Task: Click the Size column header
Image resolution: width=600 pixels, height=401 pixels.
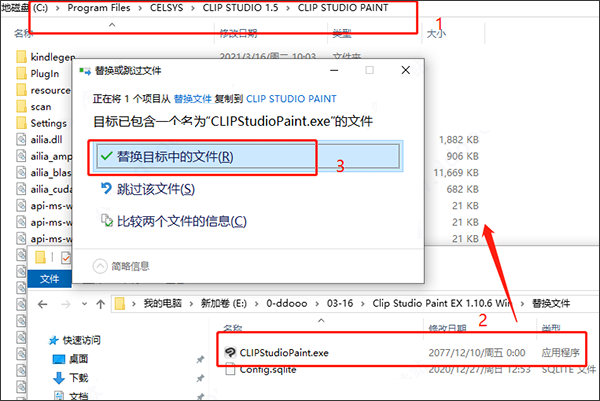Action: (x=436, y=34)
